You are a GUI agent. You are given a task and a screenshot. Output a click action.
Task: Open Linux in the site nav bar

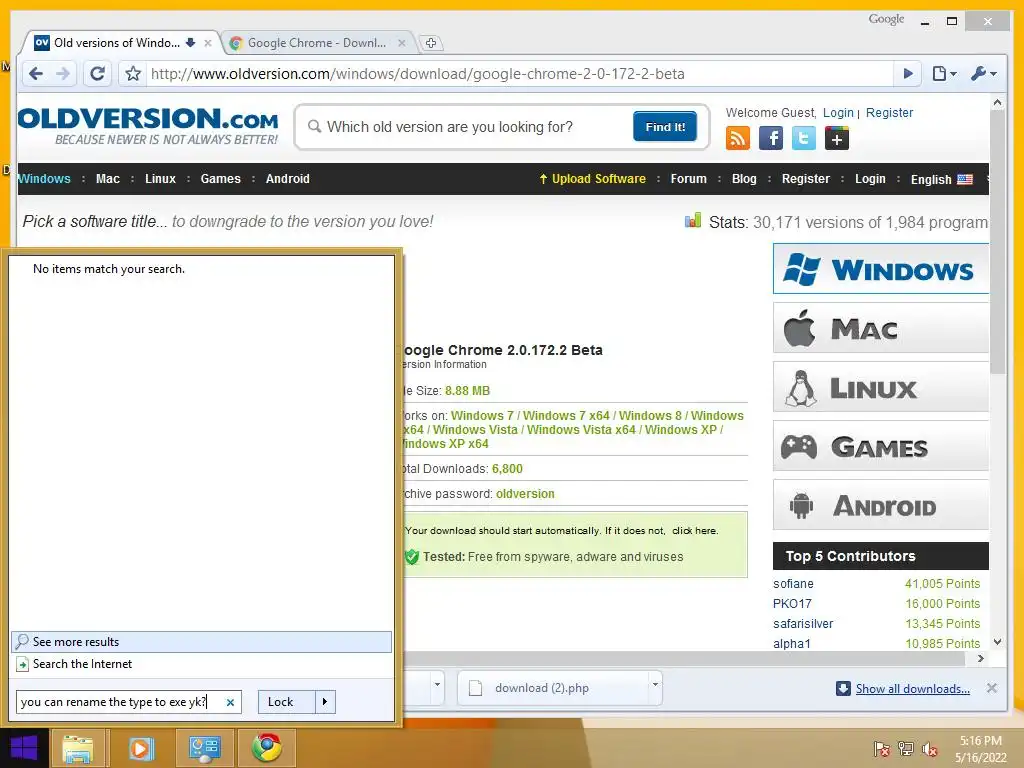pos(160,178)
